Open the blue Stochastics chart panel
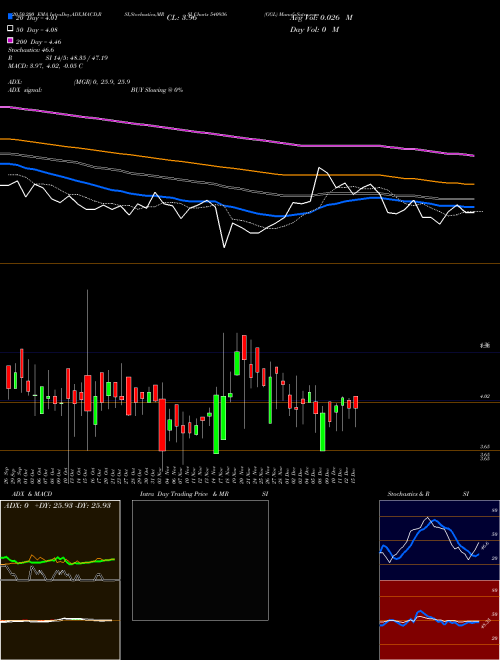Image resolution: width=500 pixels, height=660 pixels. click(439, 540)
